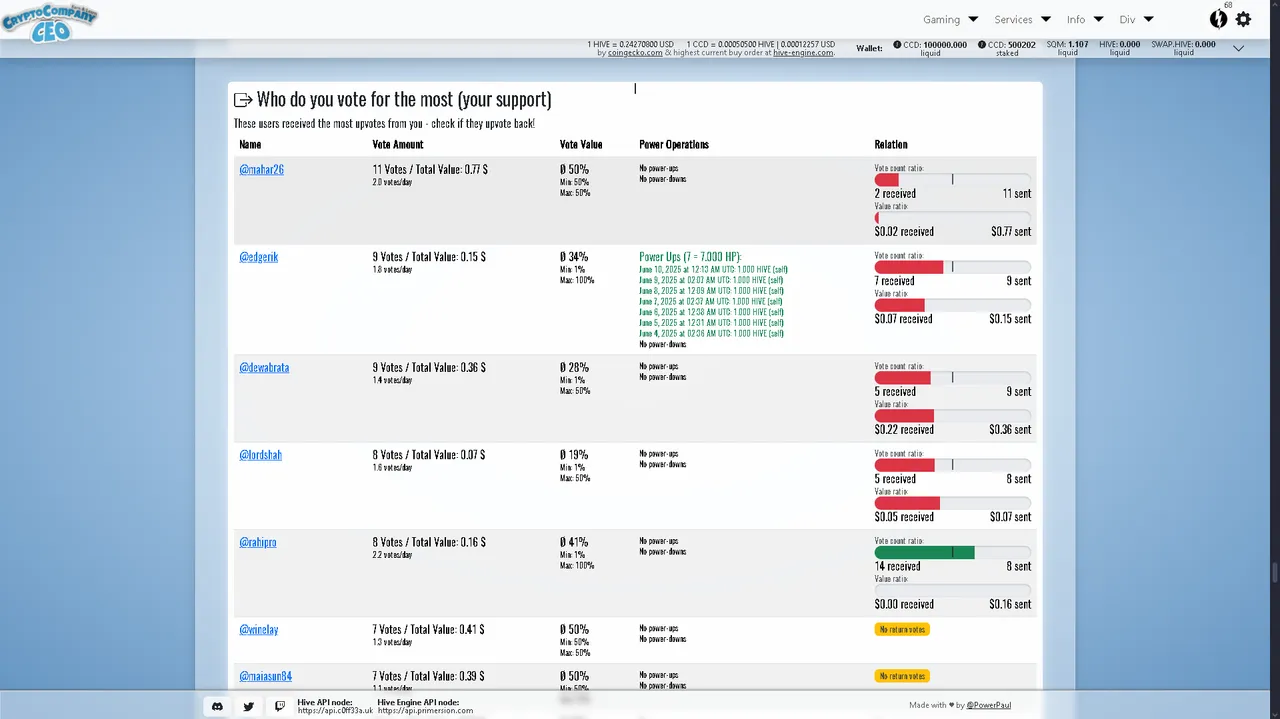Open the @PowerPaul author link

point(988,705)
